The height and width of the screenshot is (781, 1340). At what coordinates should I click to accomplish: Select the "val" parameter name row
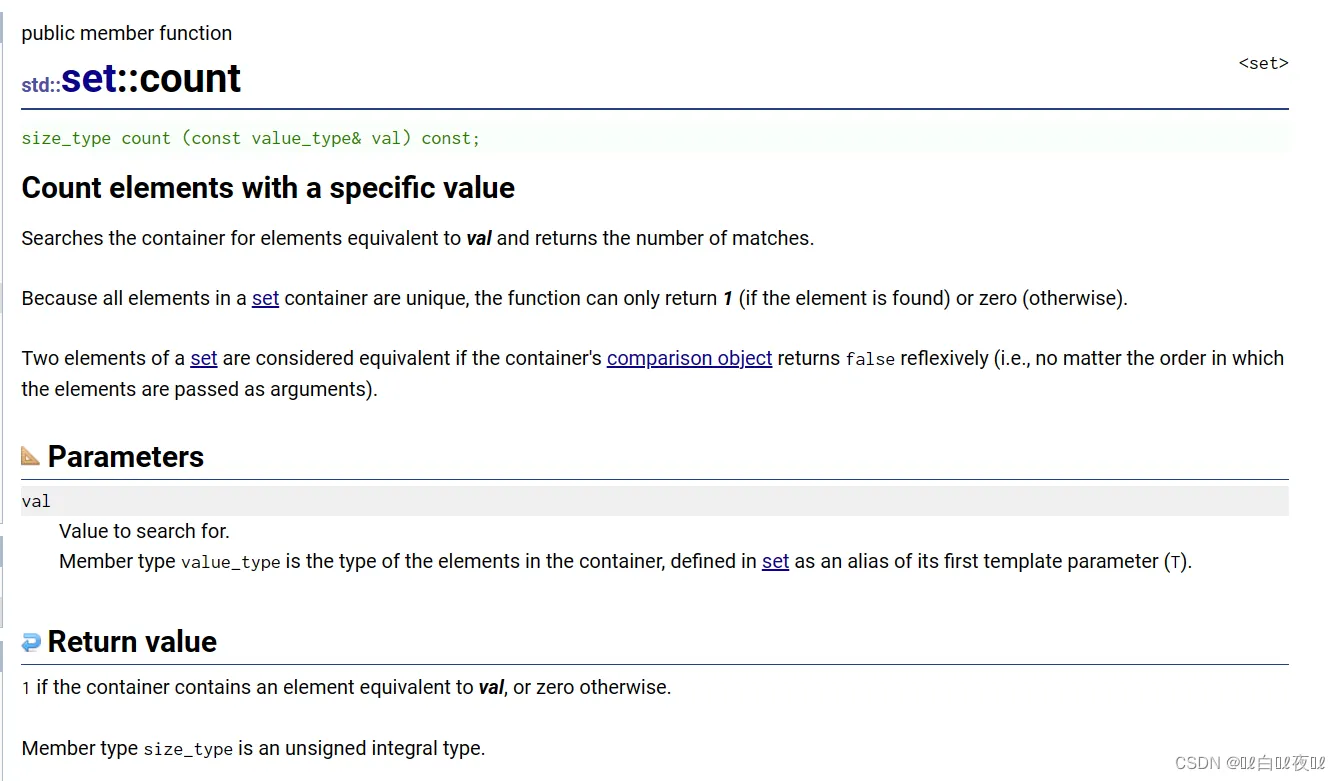pos(36,501)
